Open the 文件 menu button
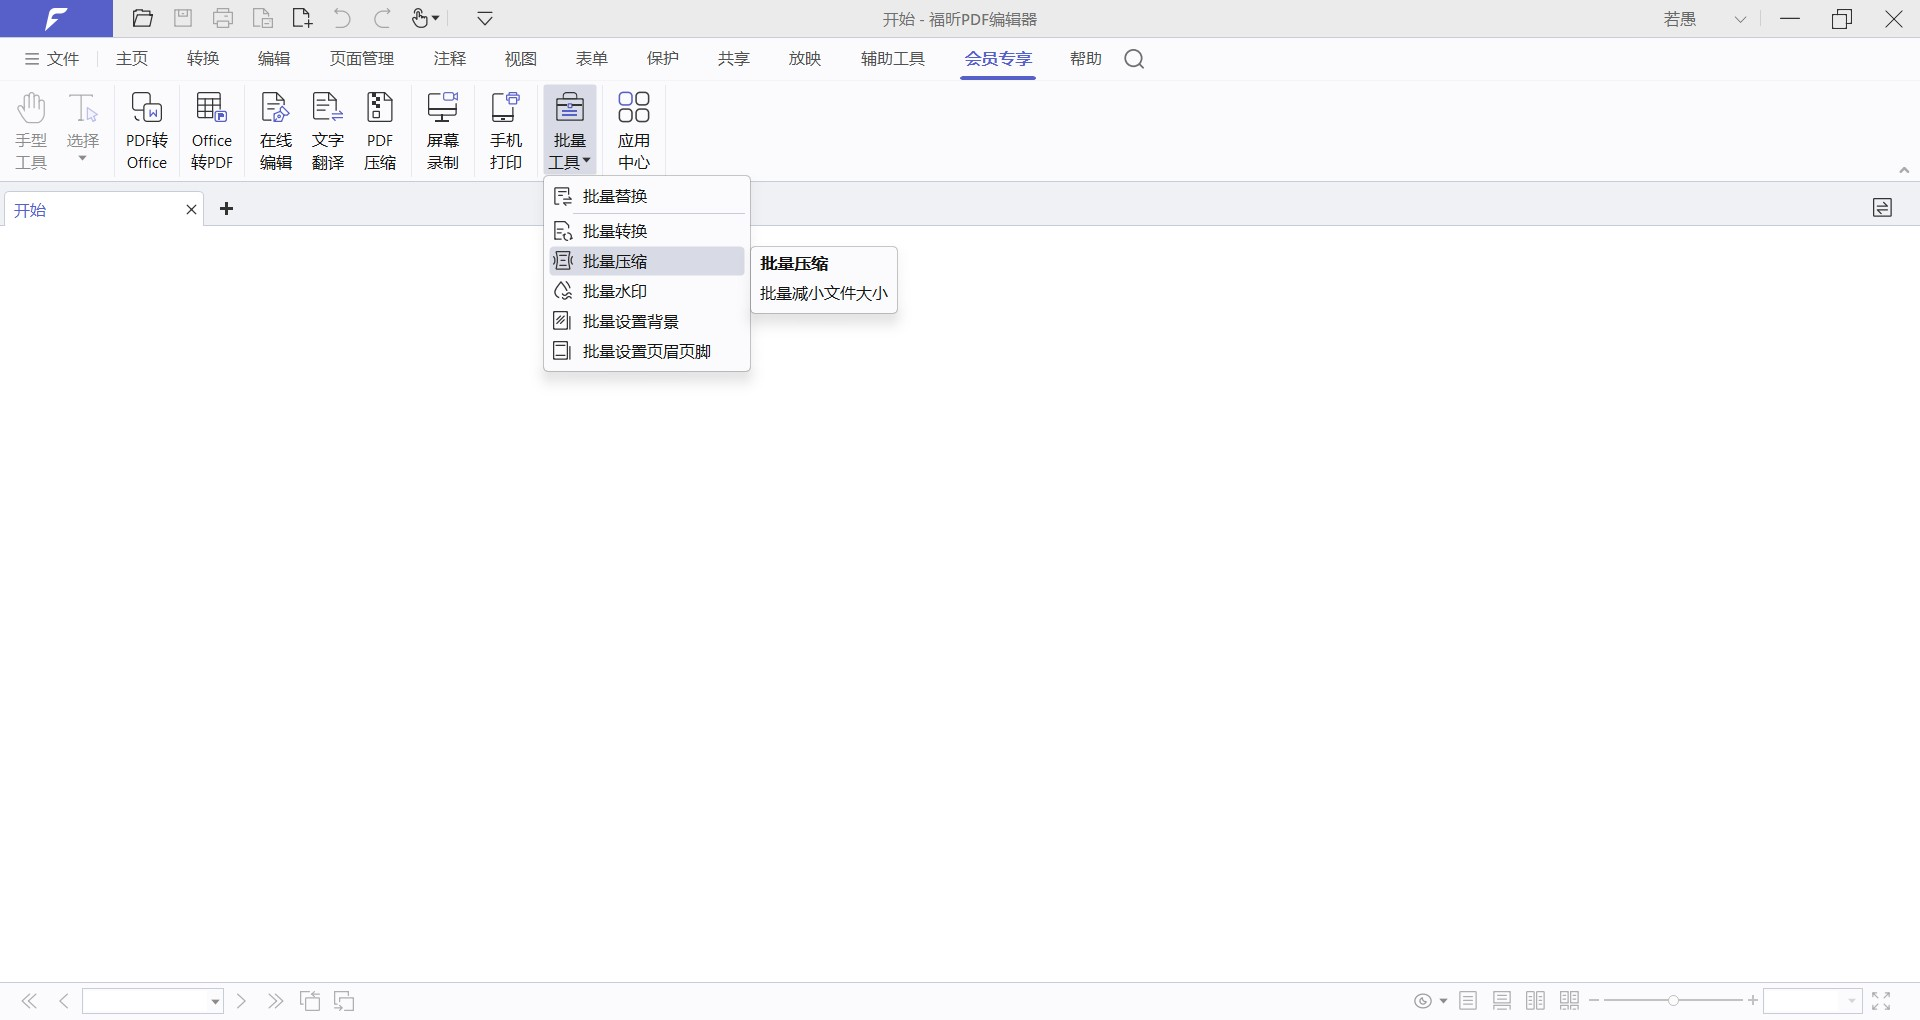The height and width of the screenshot is (1020, 1920). [x=52, y=59]
